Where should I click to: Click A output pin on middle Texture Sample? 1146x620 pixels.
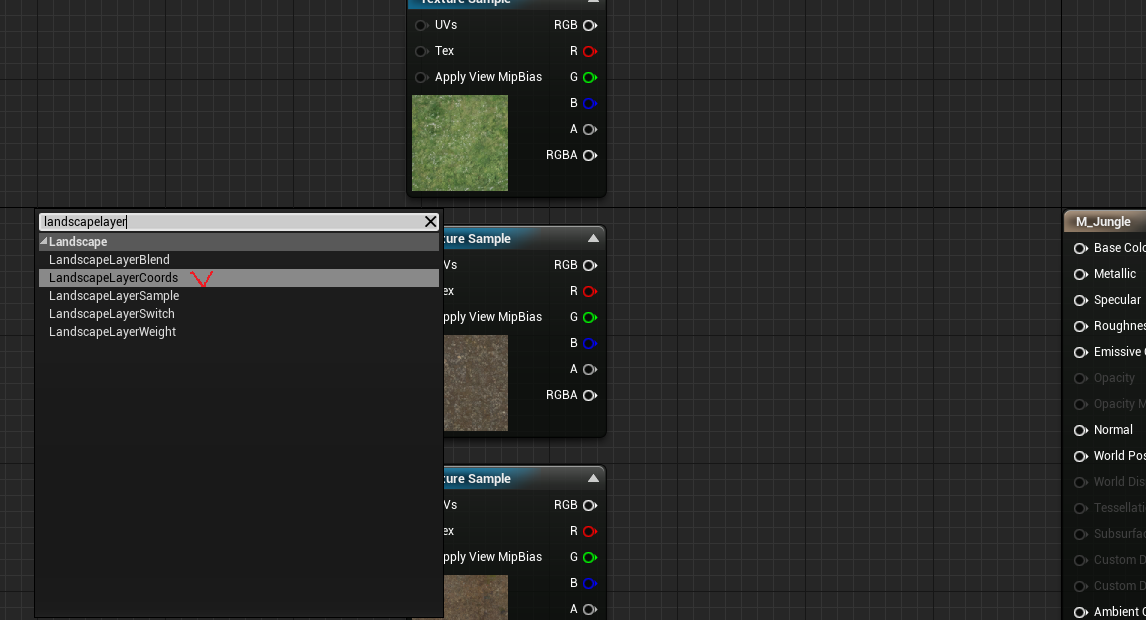[x=590, y=369]
